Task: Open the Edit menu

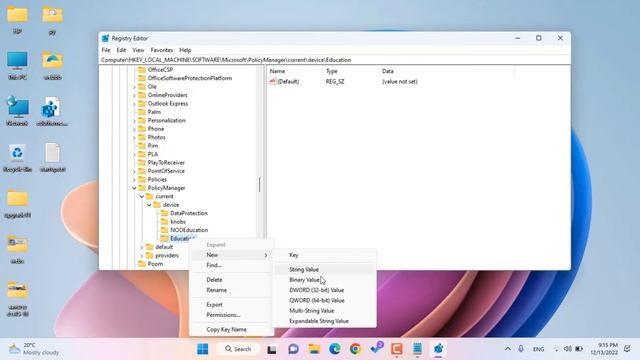Action: [x=121, y=50]
